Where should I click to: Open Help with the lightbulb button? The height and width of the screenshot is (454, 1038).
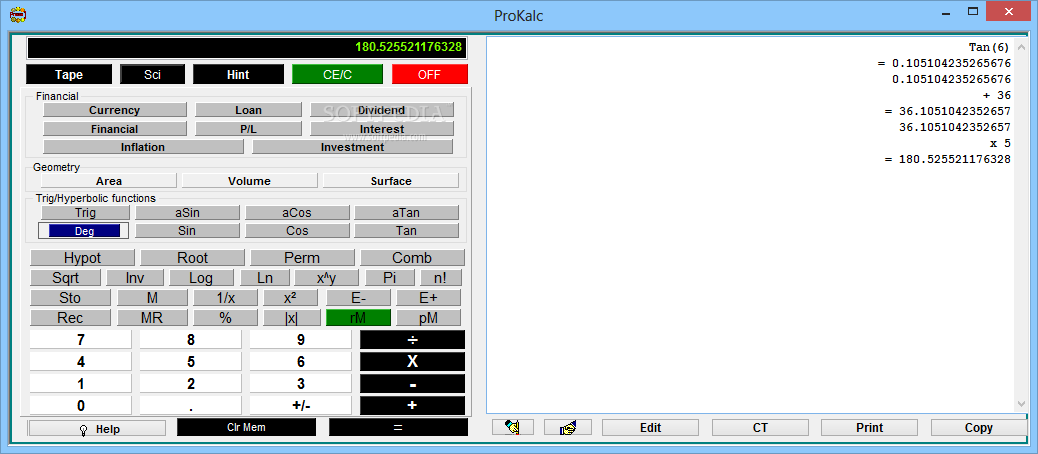click(97, 429)
